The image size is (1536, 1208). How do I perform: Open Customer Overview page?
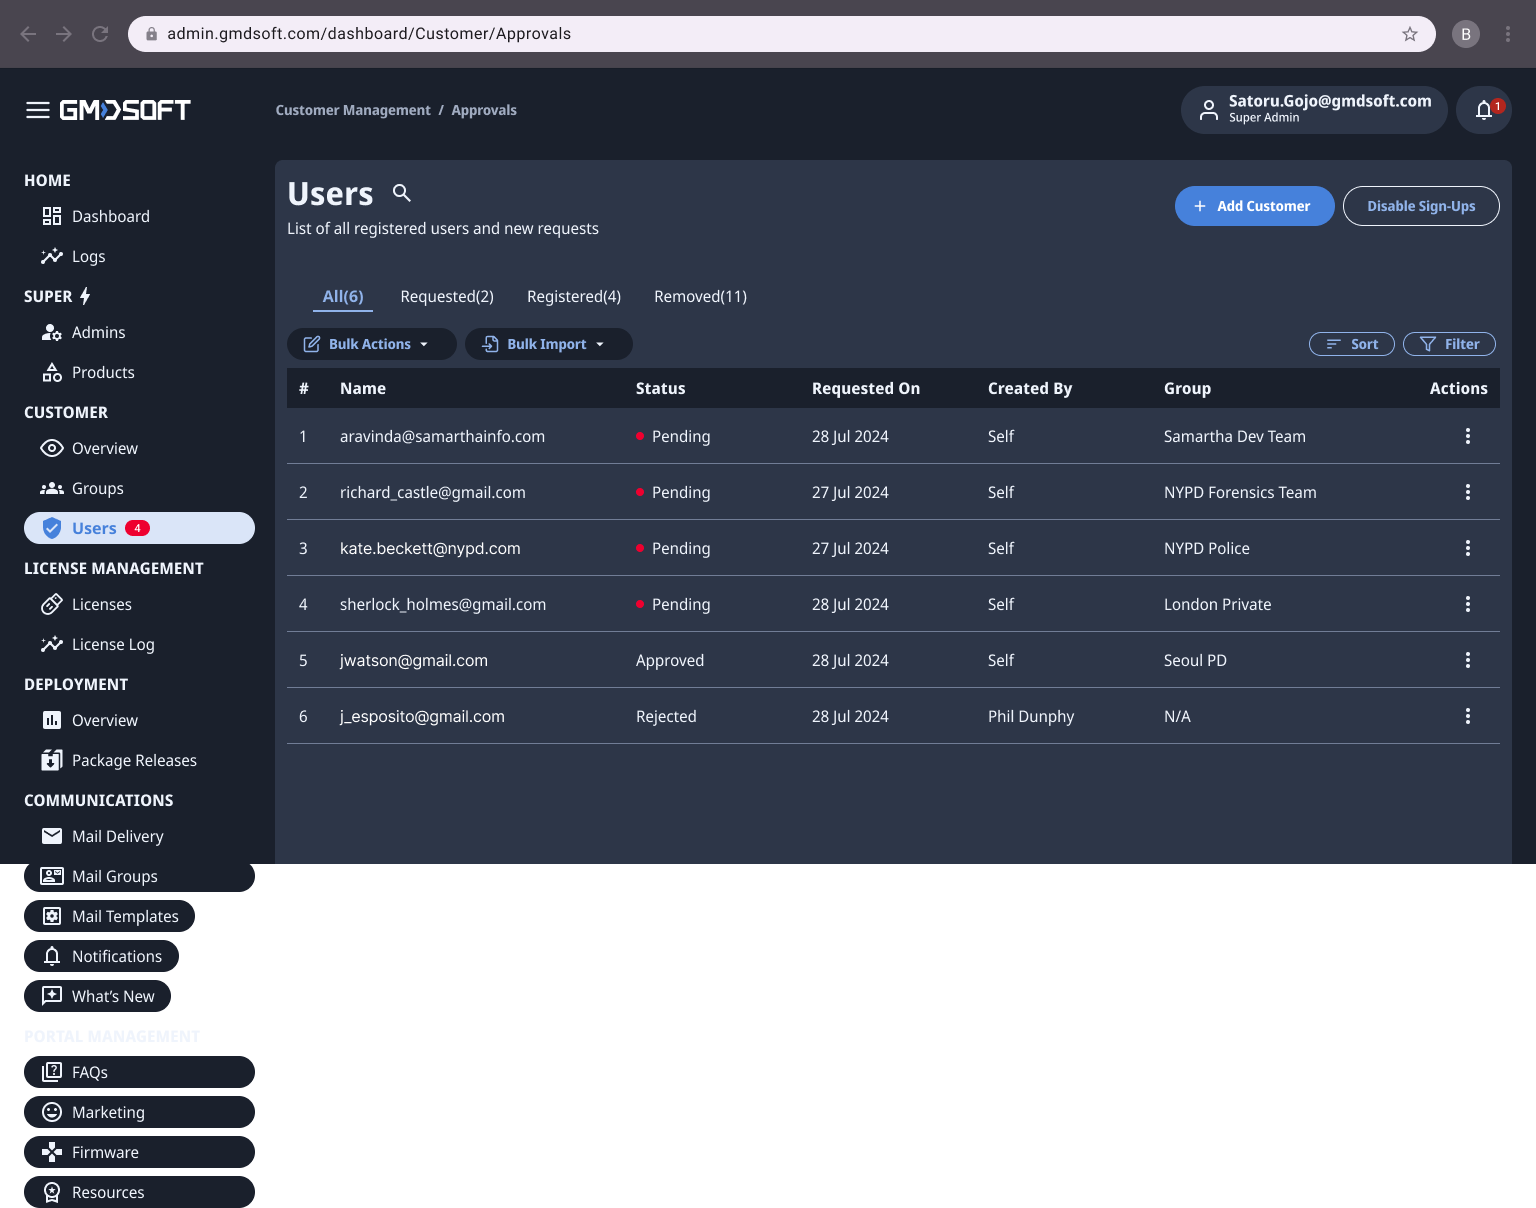coord(139,448)
